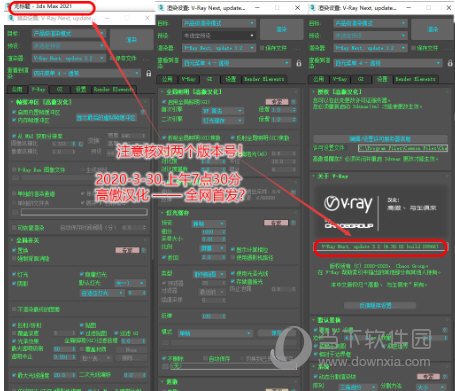Open 首次引擎 dropdown showing BF 算法
The width and height of the screenshot is (455, 391).
(x=223, y=111)
